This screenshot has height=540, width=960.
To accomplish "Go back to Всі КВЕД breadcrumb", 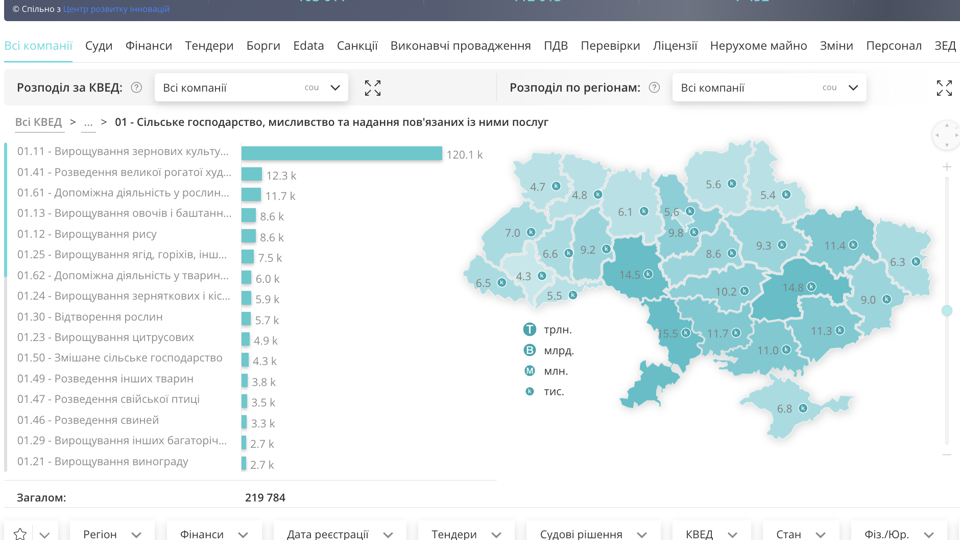I will coord(39,122).
